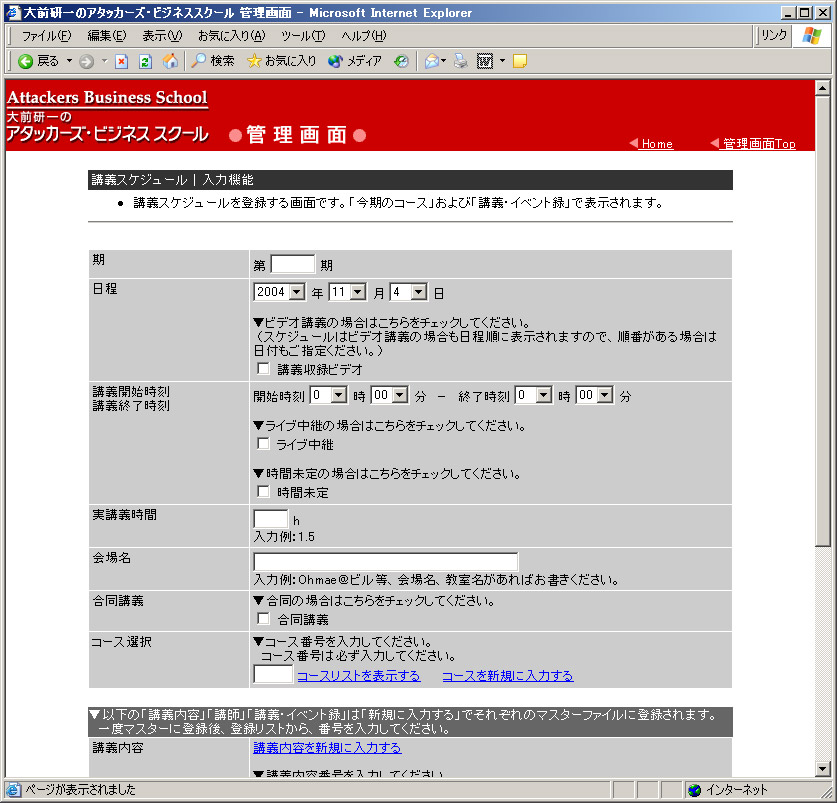The image size is (837, 803).
Task: Open the start minute dropdown
Action: [x=390, y=395]
